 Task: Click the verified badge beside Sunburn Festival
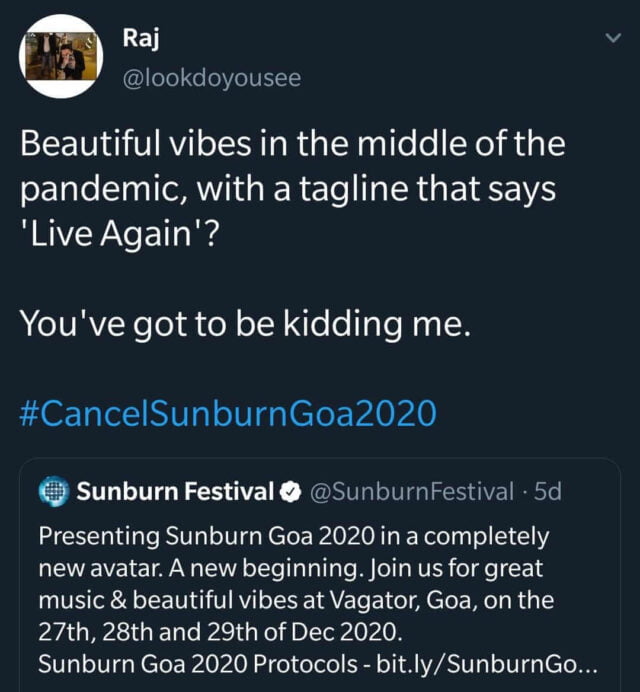tap(290, 491)
